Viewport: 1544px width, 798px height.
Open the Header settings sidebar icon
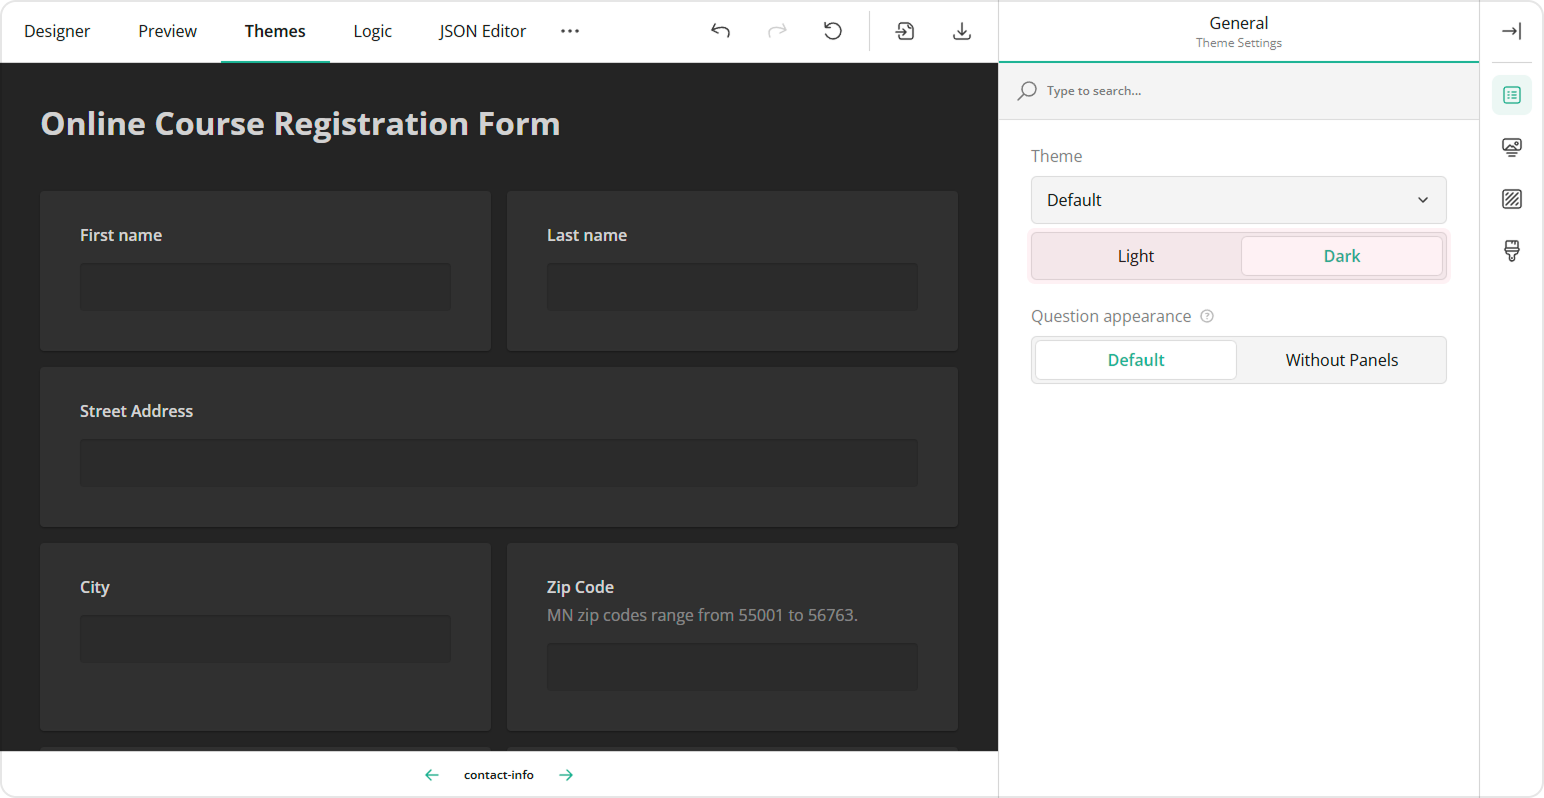[x=1511, y=147]
